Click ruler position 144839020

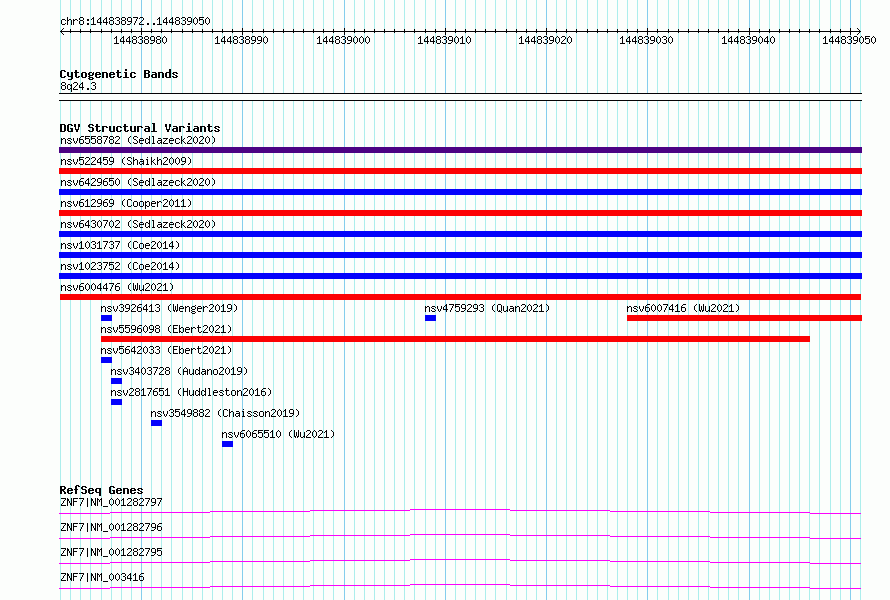pos(545,40)
